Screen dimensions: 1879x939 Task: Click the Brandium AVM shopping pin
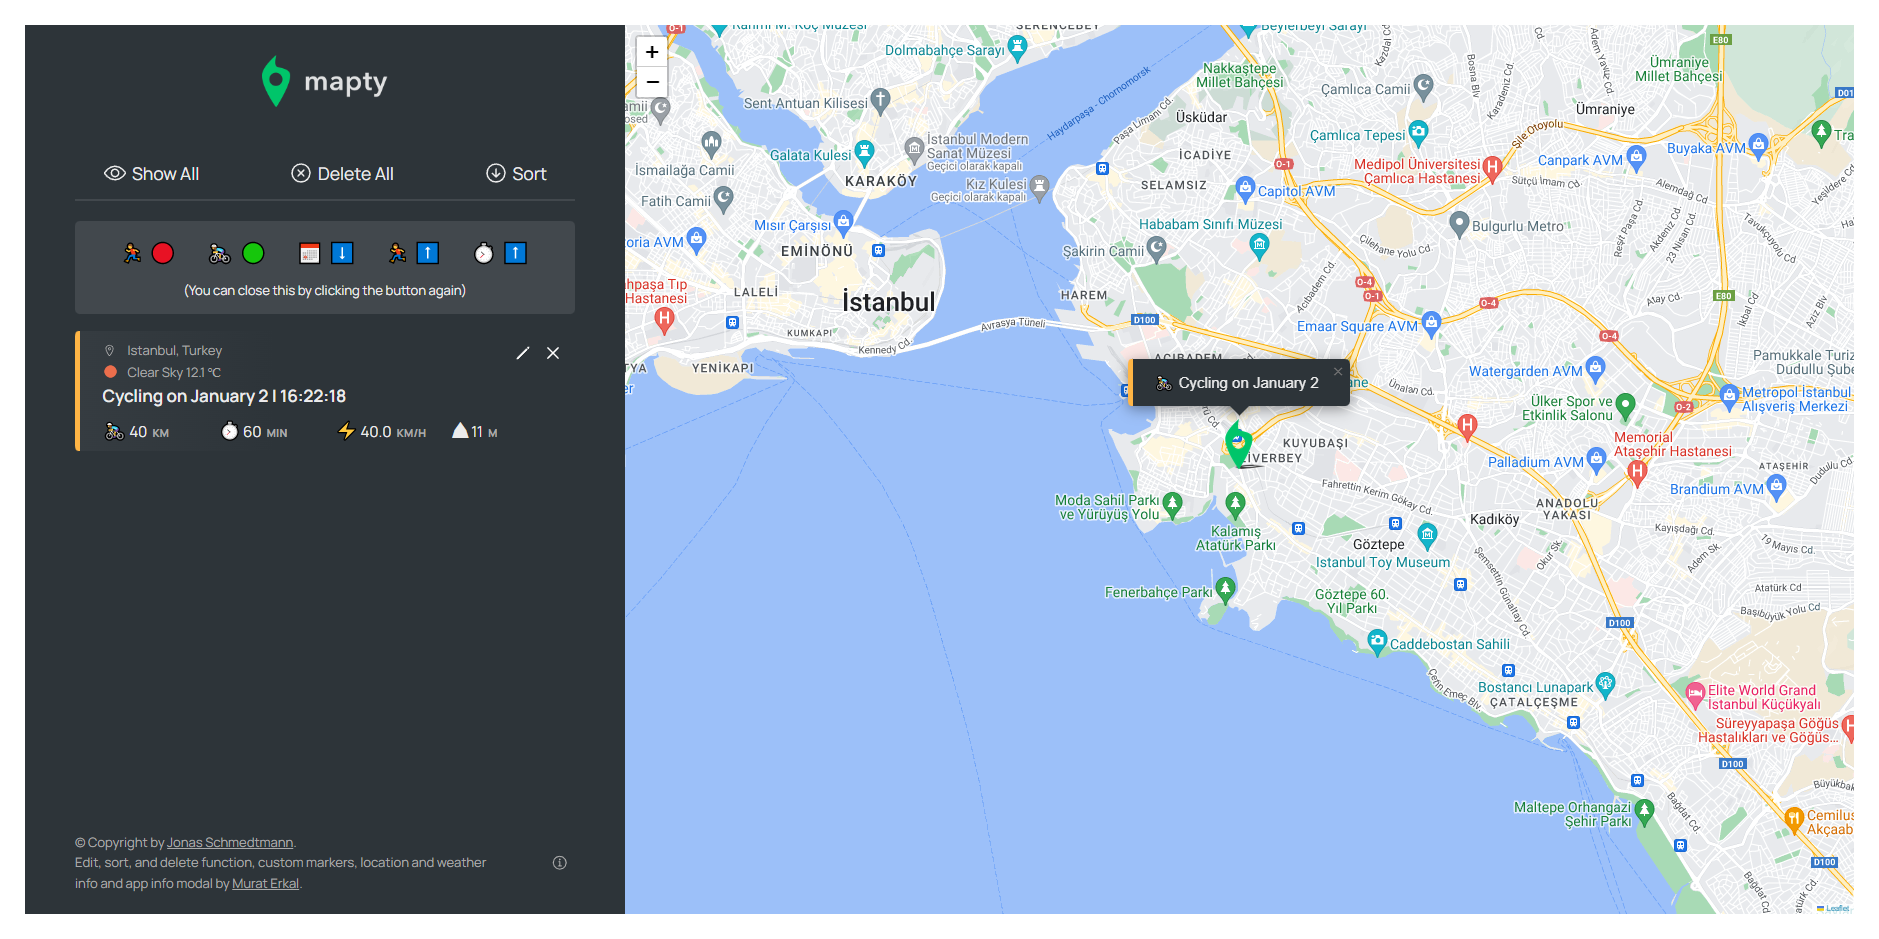1777,487
